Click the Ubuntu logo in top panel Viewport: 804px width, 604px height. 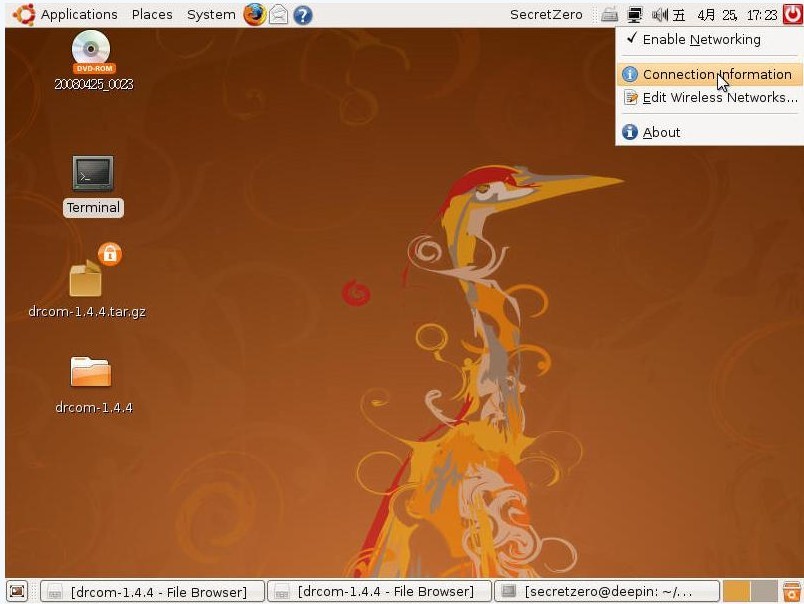pos(24,15)
